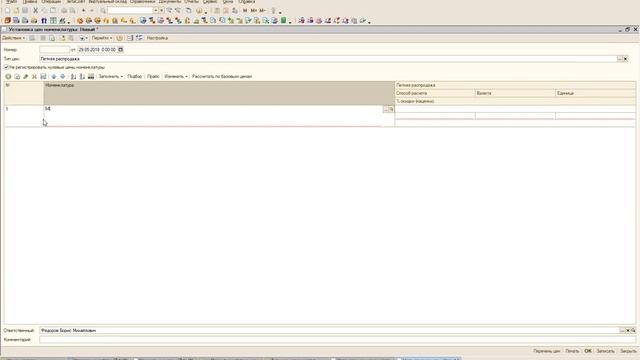Open the Файл menu
The height and width of the screenshot is (360, 640).
11,2
